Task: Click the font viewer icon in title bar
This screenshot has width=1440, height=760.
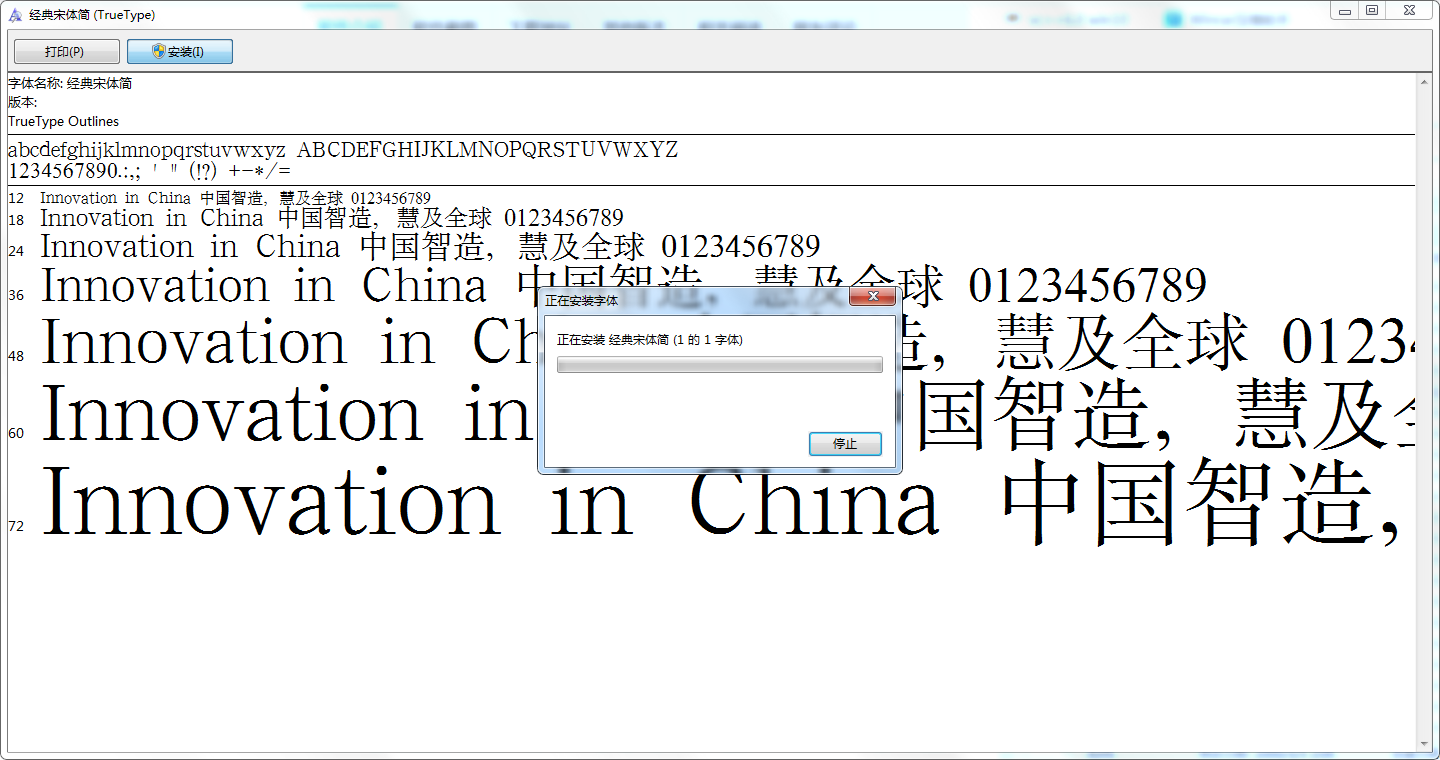Action: click(x=15, y=15)
